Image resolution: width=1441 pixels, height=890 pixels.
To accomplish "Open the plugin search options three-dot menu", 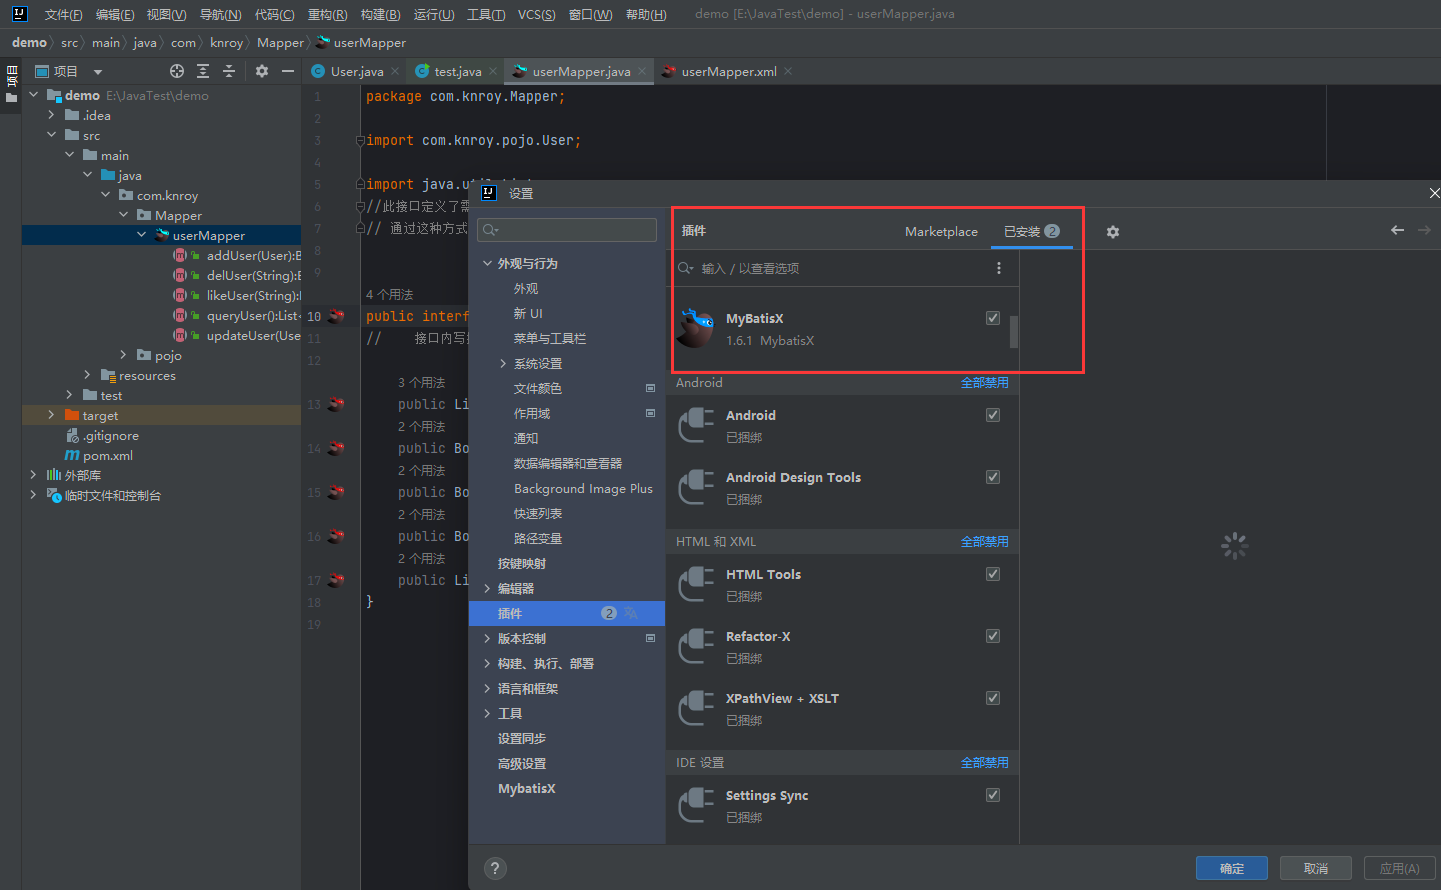I will [998, 268].
